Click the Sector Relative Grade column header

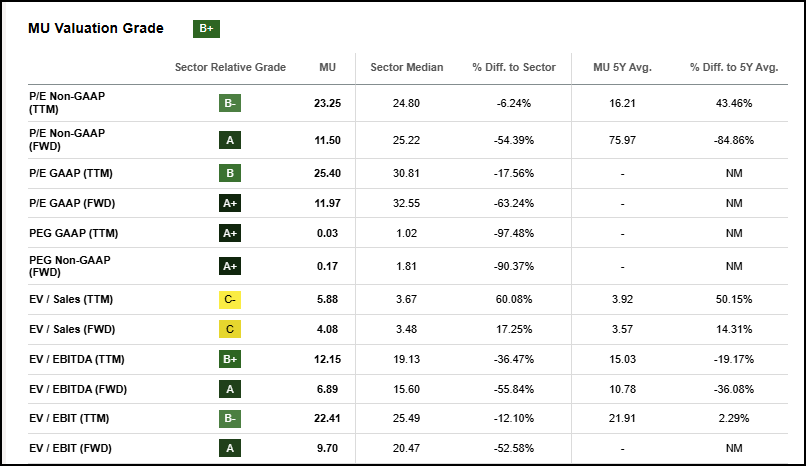(230, 68)
